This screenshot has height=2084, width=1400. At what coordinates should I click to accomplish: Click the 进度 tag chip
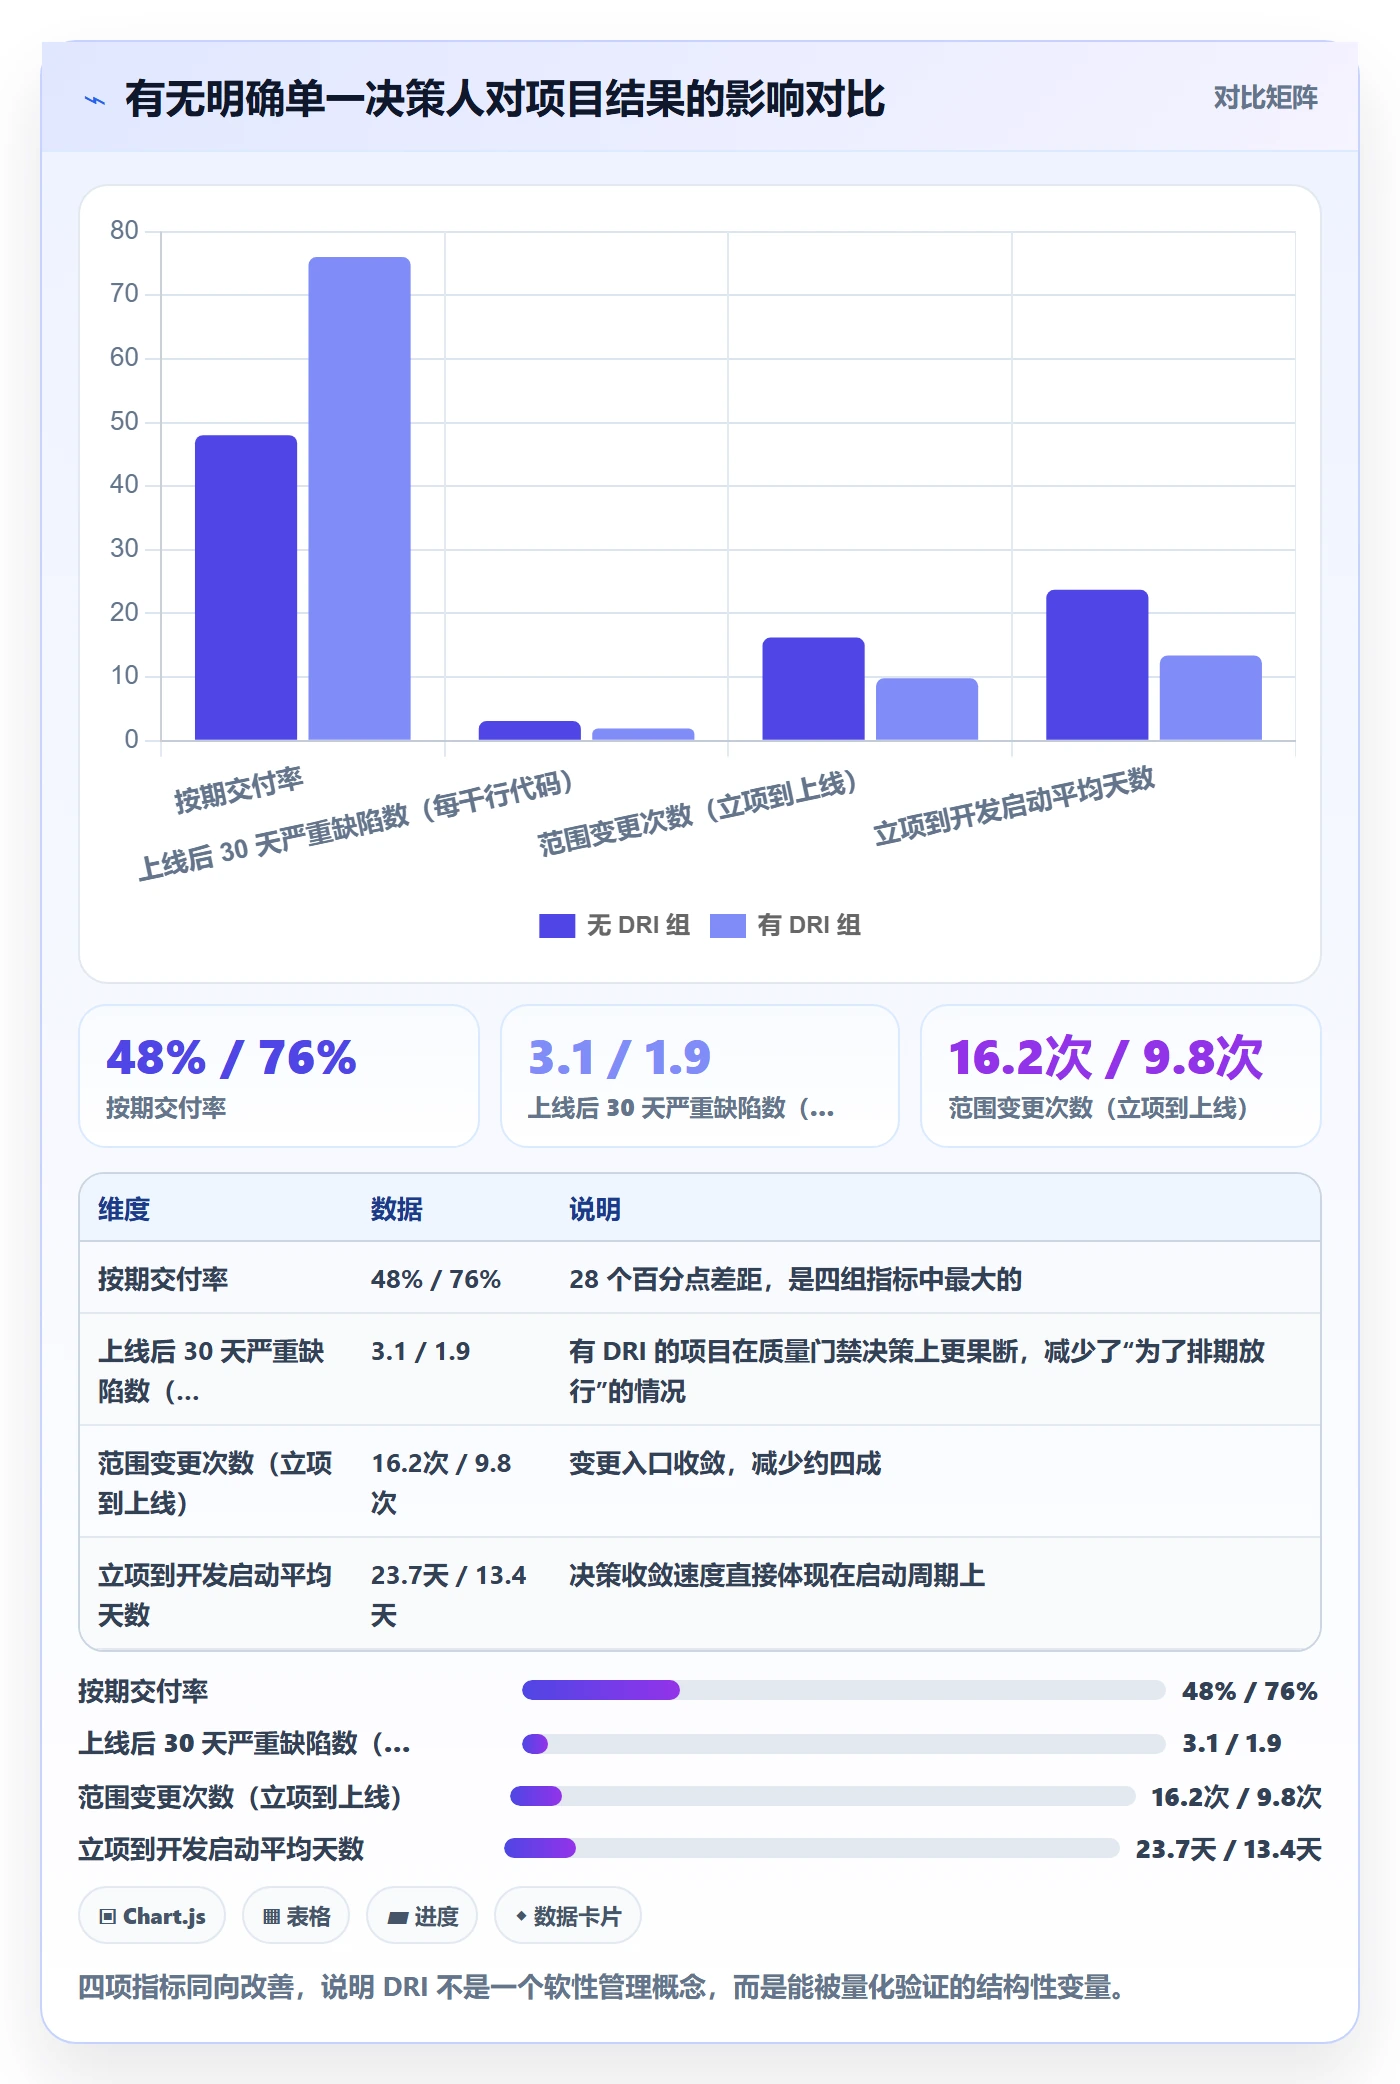(x=422, y=1916)
